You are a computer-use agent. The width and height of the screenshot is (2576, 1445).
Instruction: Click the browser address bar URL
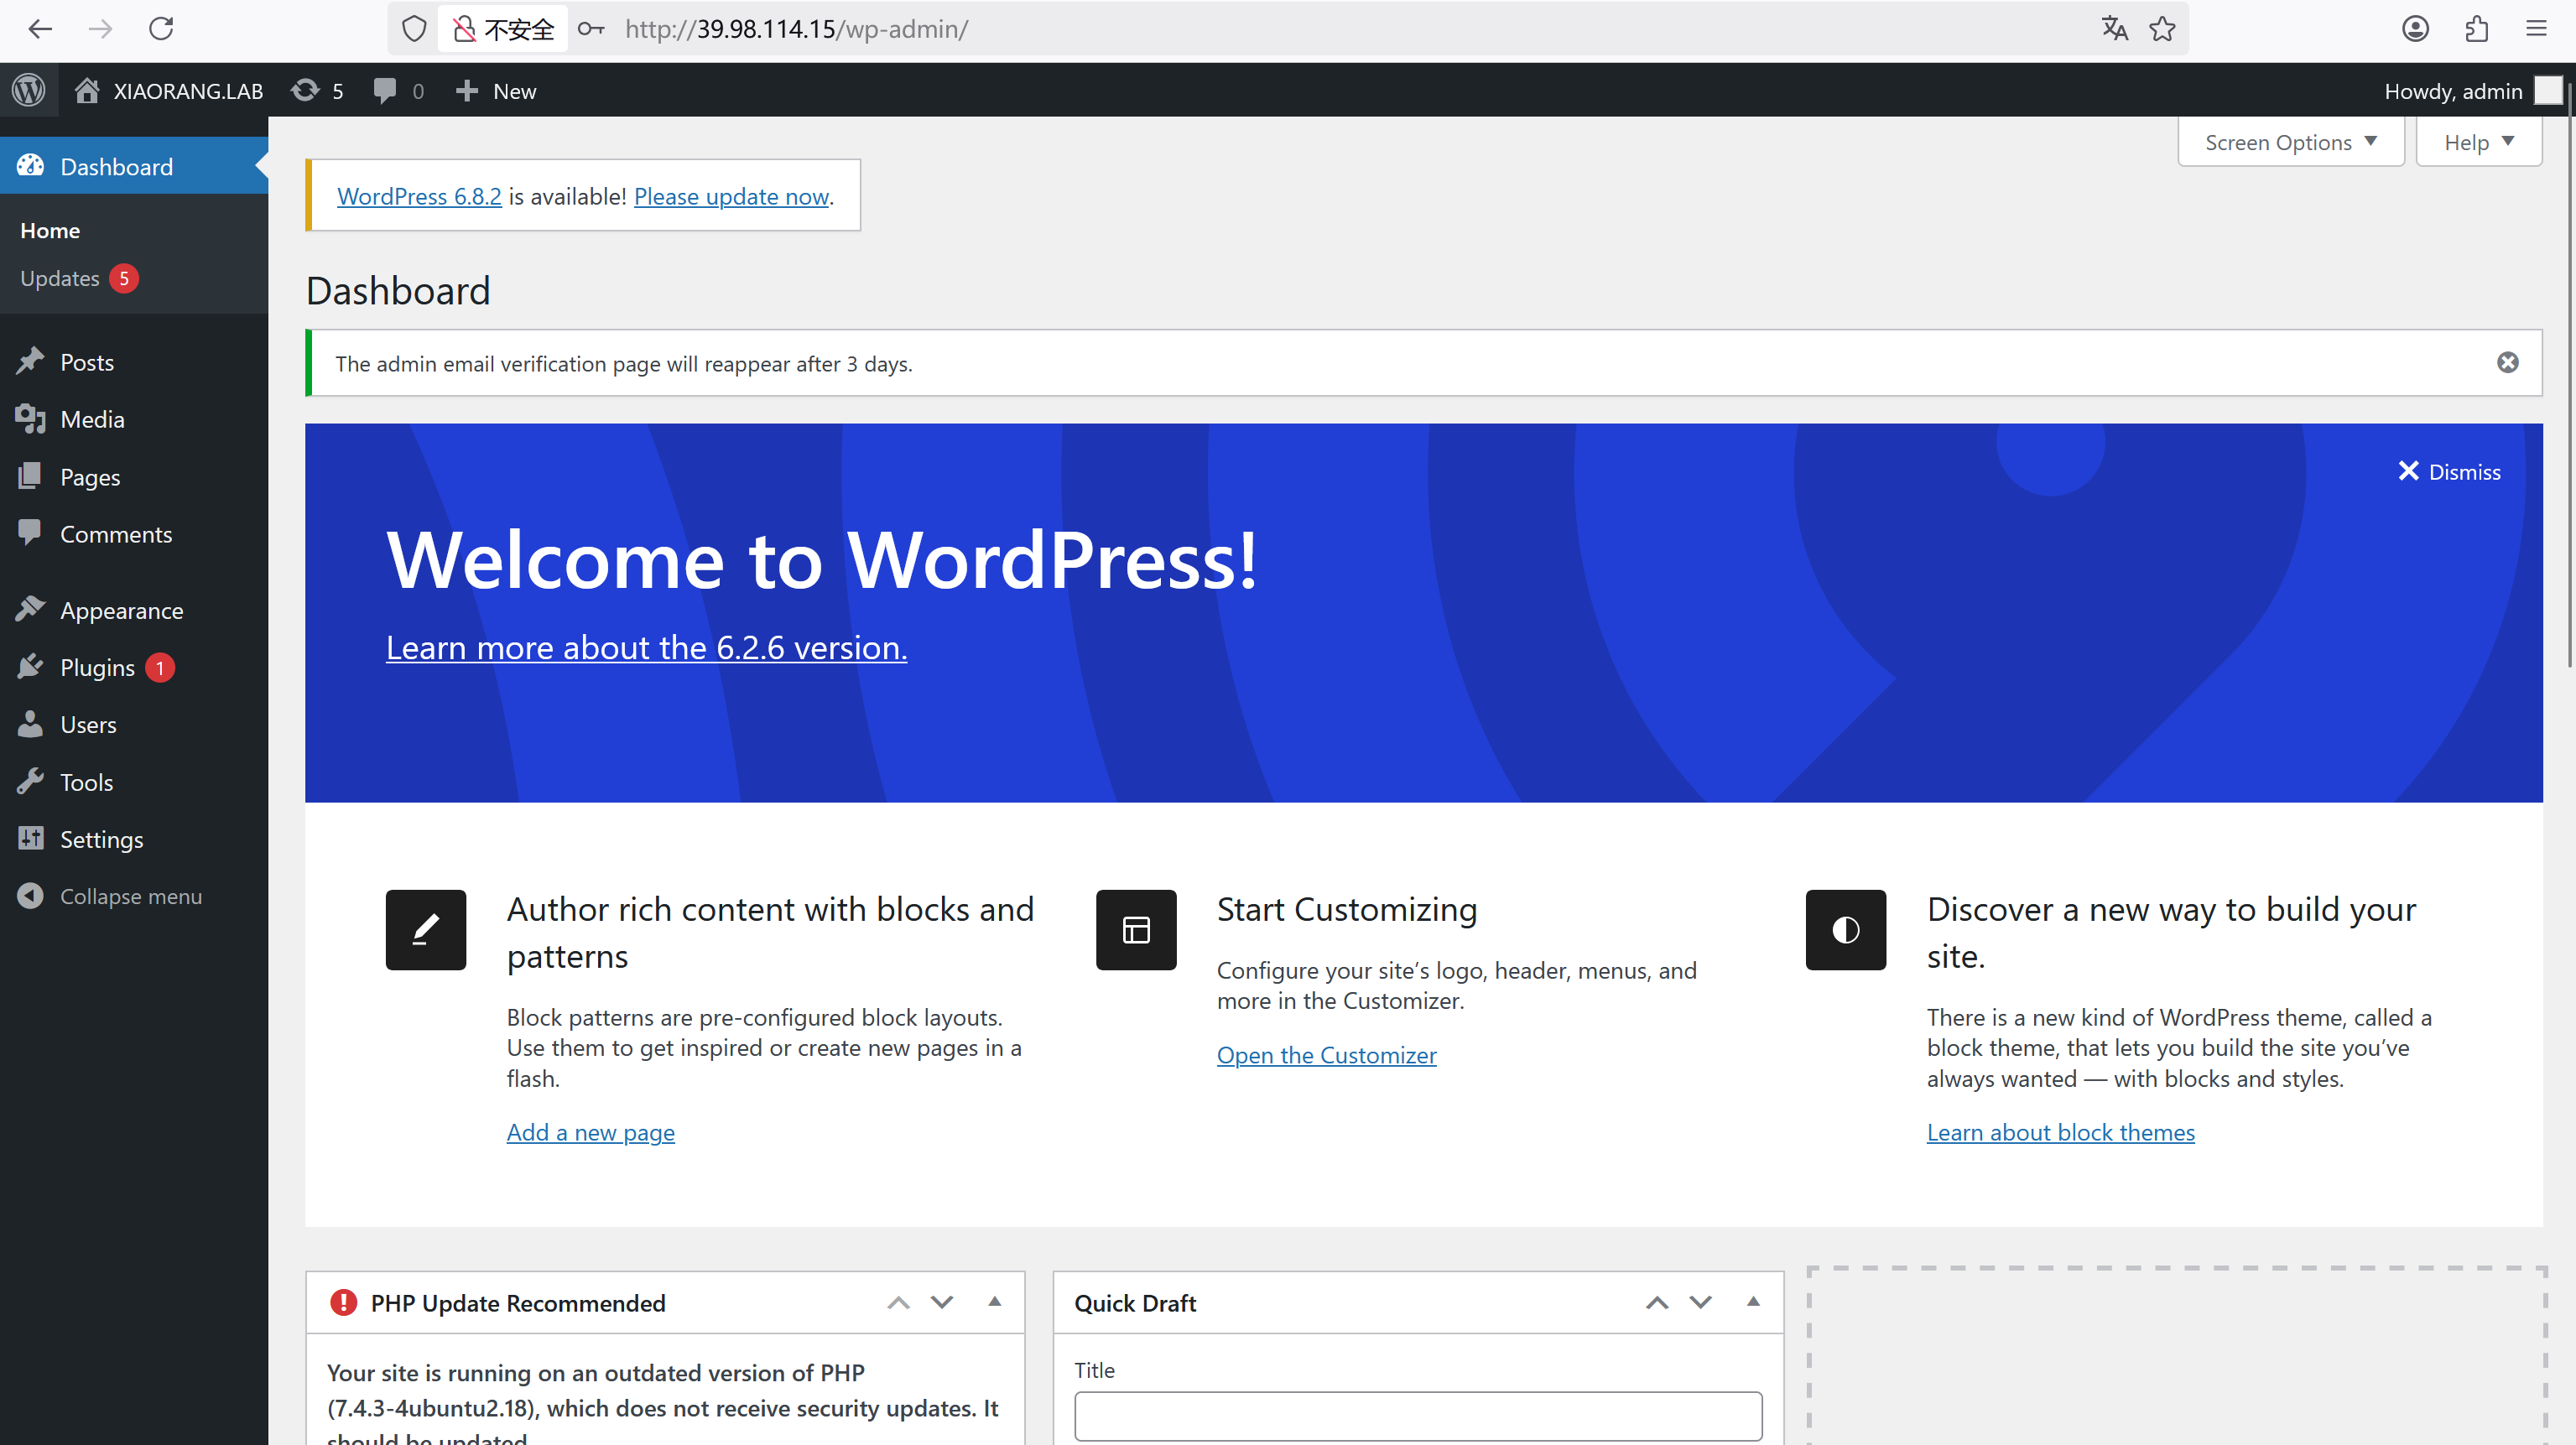[797, 29]
